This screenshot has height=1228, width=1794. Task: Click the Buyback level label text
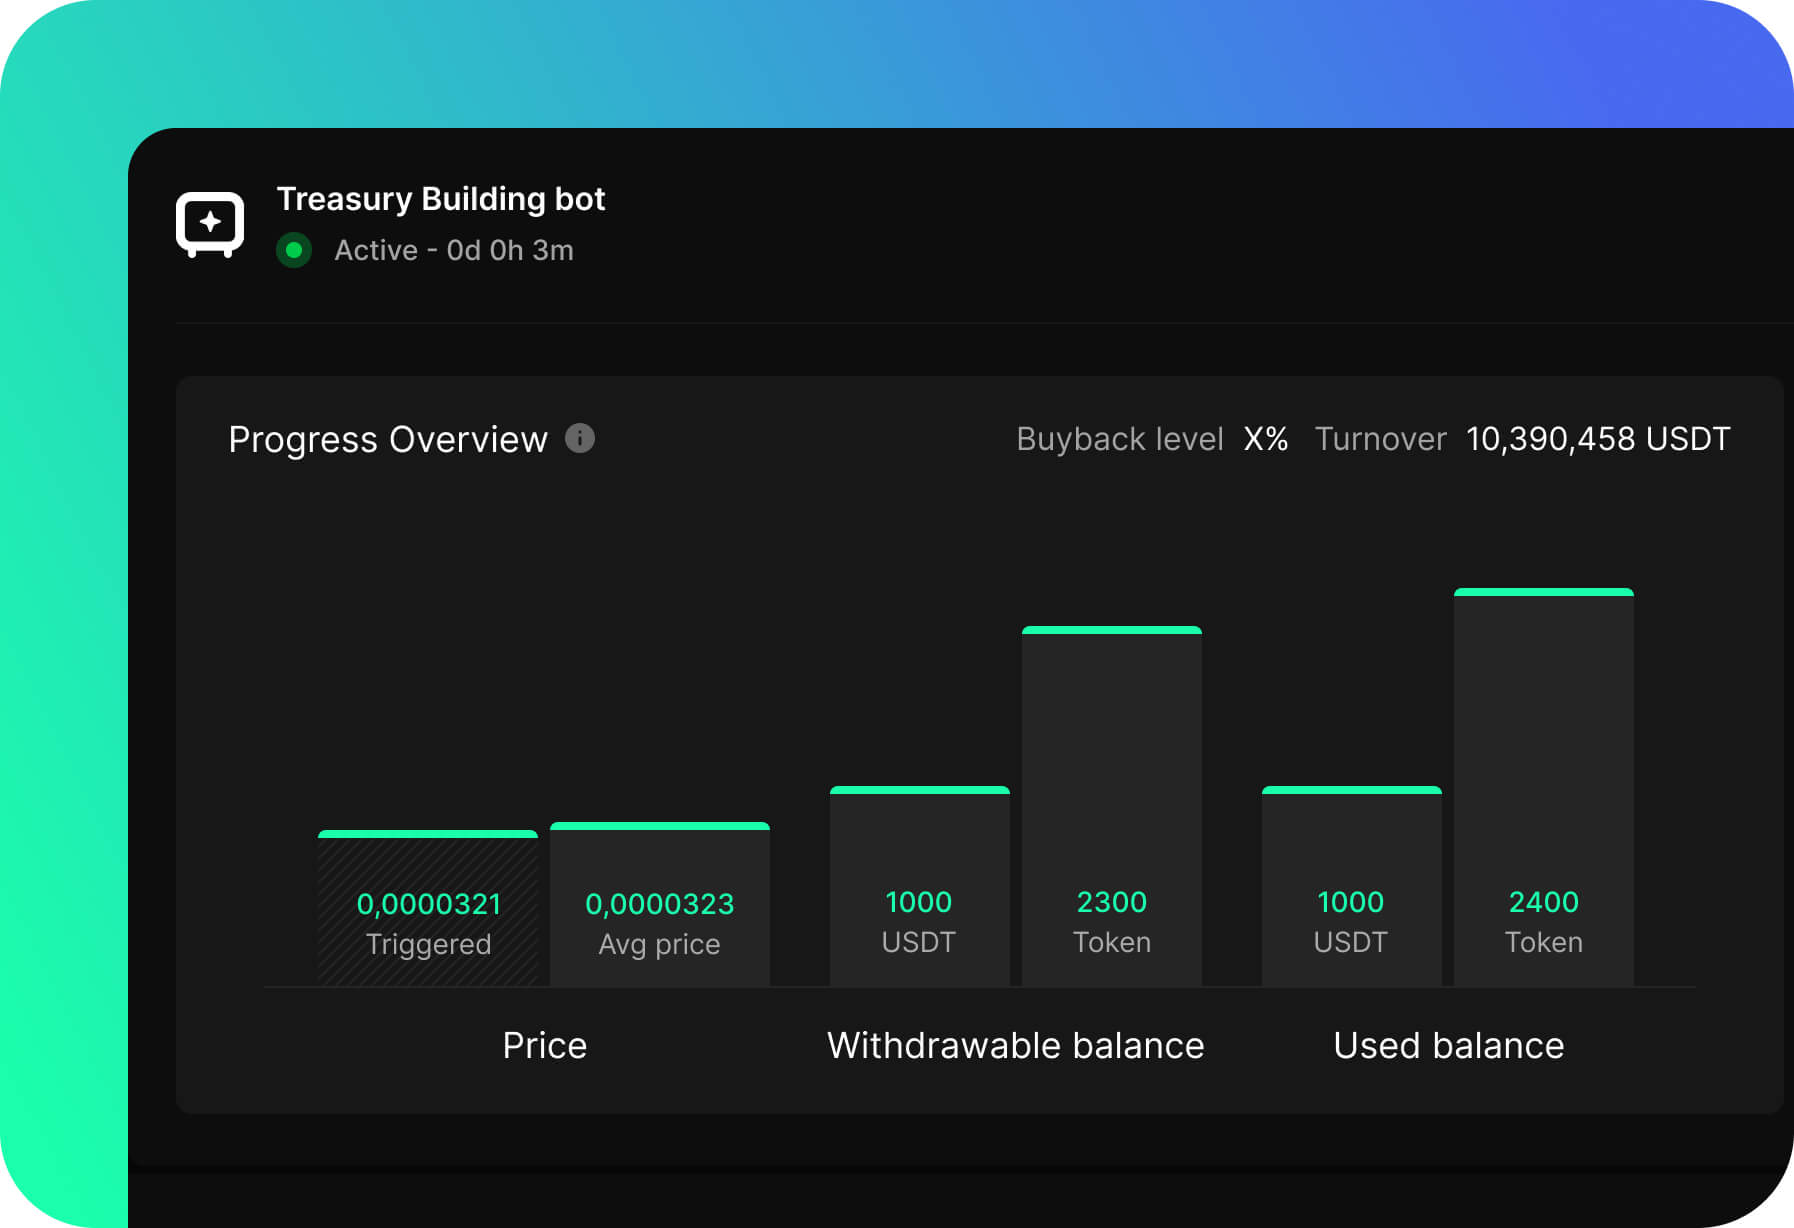pos(1119,439)
